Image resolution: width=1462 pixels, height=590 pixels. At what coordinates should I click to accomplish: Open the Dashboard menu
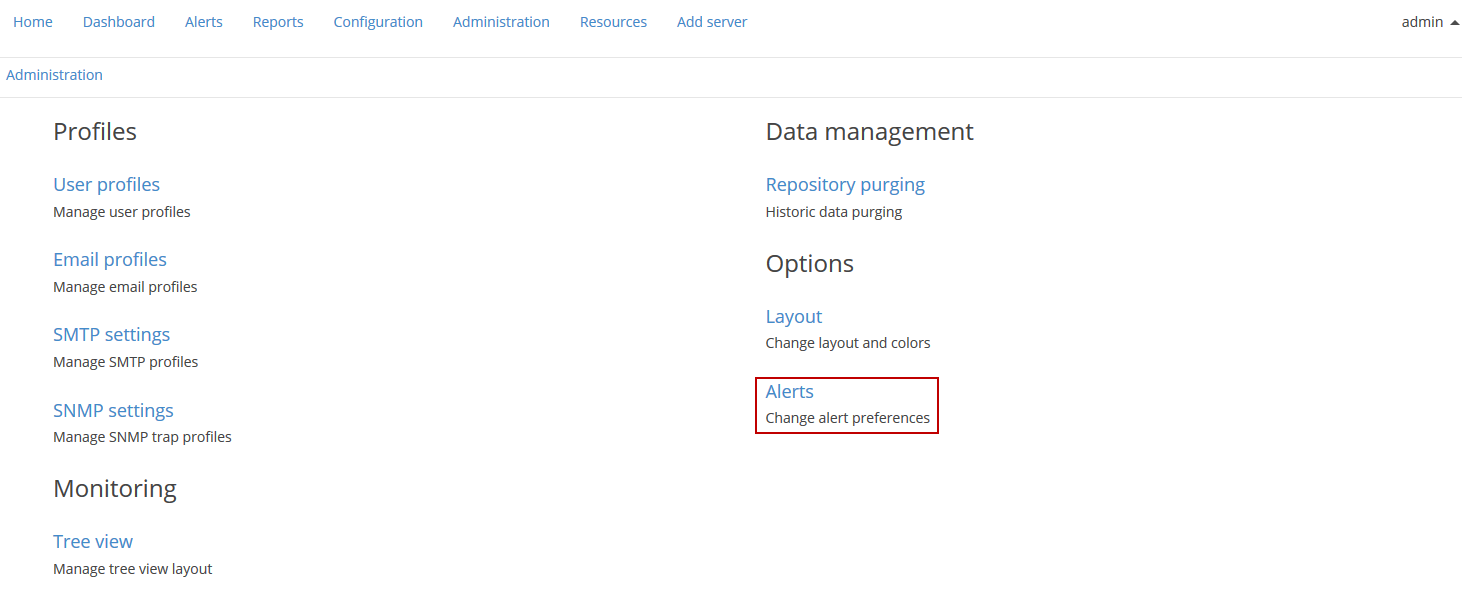pyautogui.click(x=119, y=22)
